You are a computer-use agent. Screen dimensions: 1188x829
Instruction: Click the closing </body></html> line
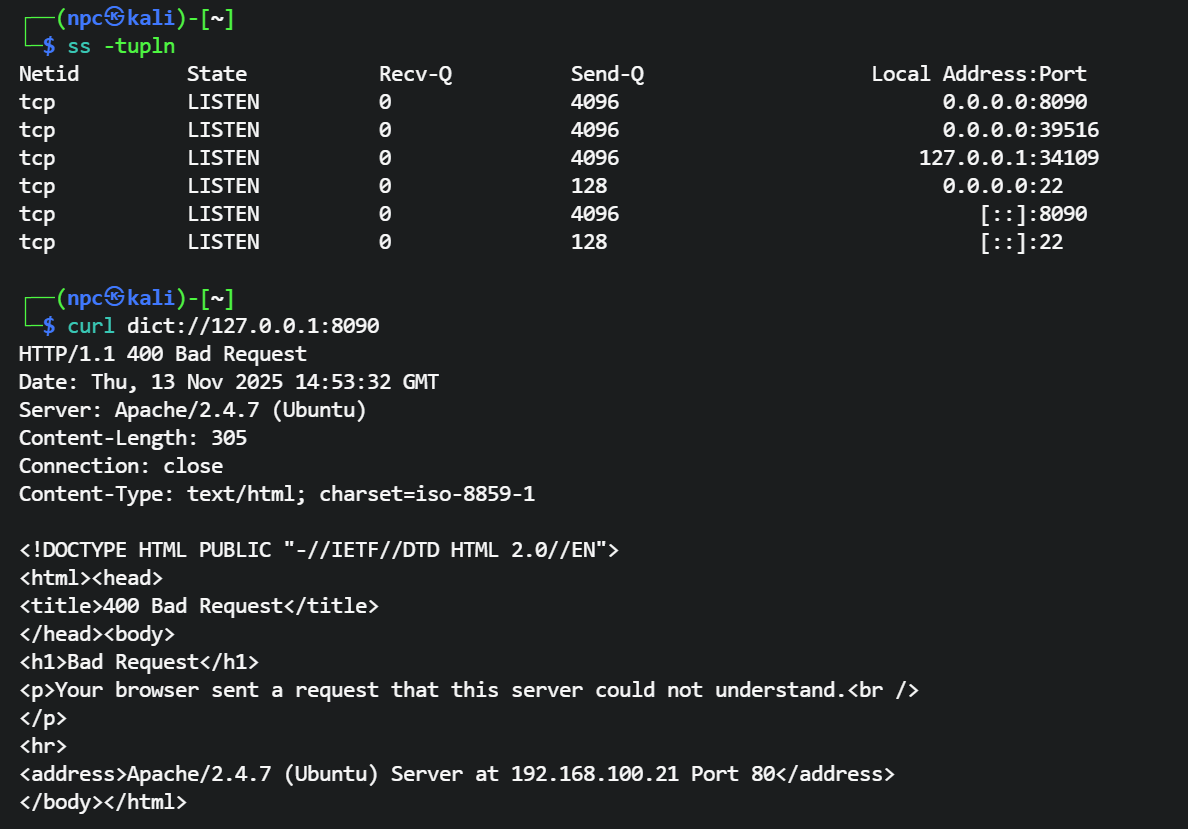click(x=103, y=802)
